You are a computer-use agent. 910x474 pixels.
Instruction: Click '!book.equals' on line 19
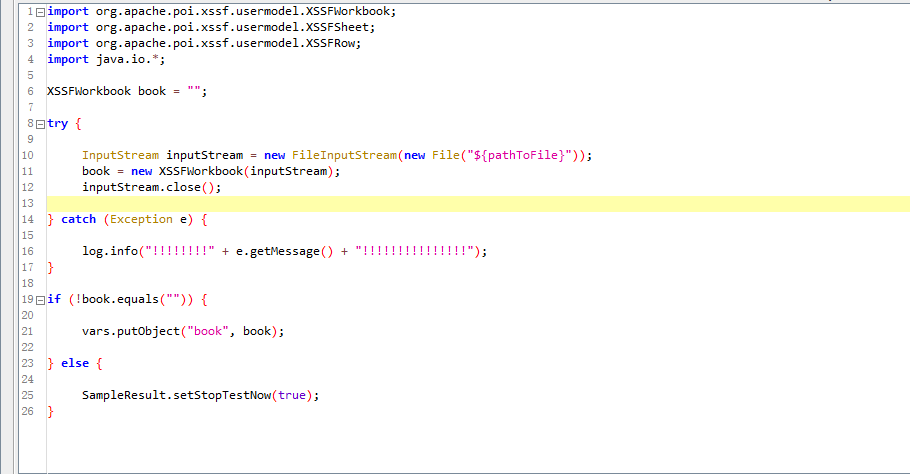(x=117, y=299)
